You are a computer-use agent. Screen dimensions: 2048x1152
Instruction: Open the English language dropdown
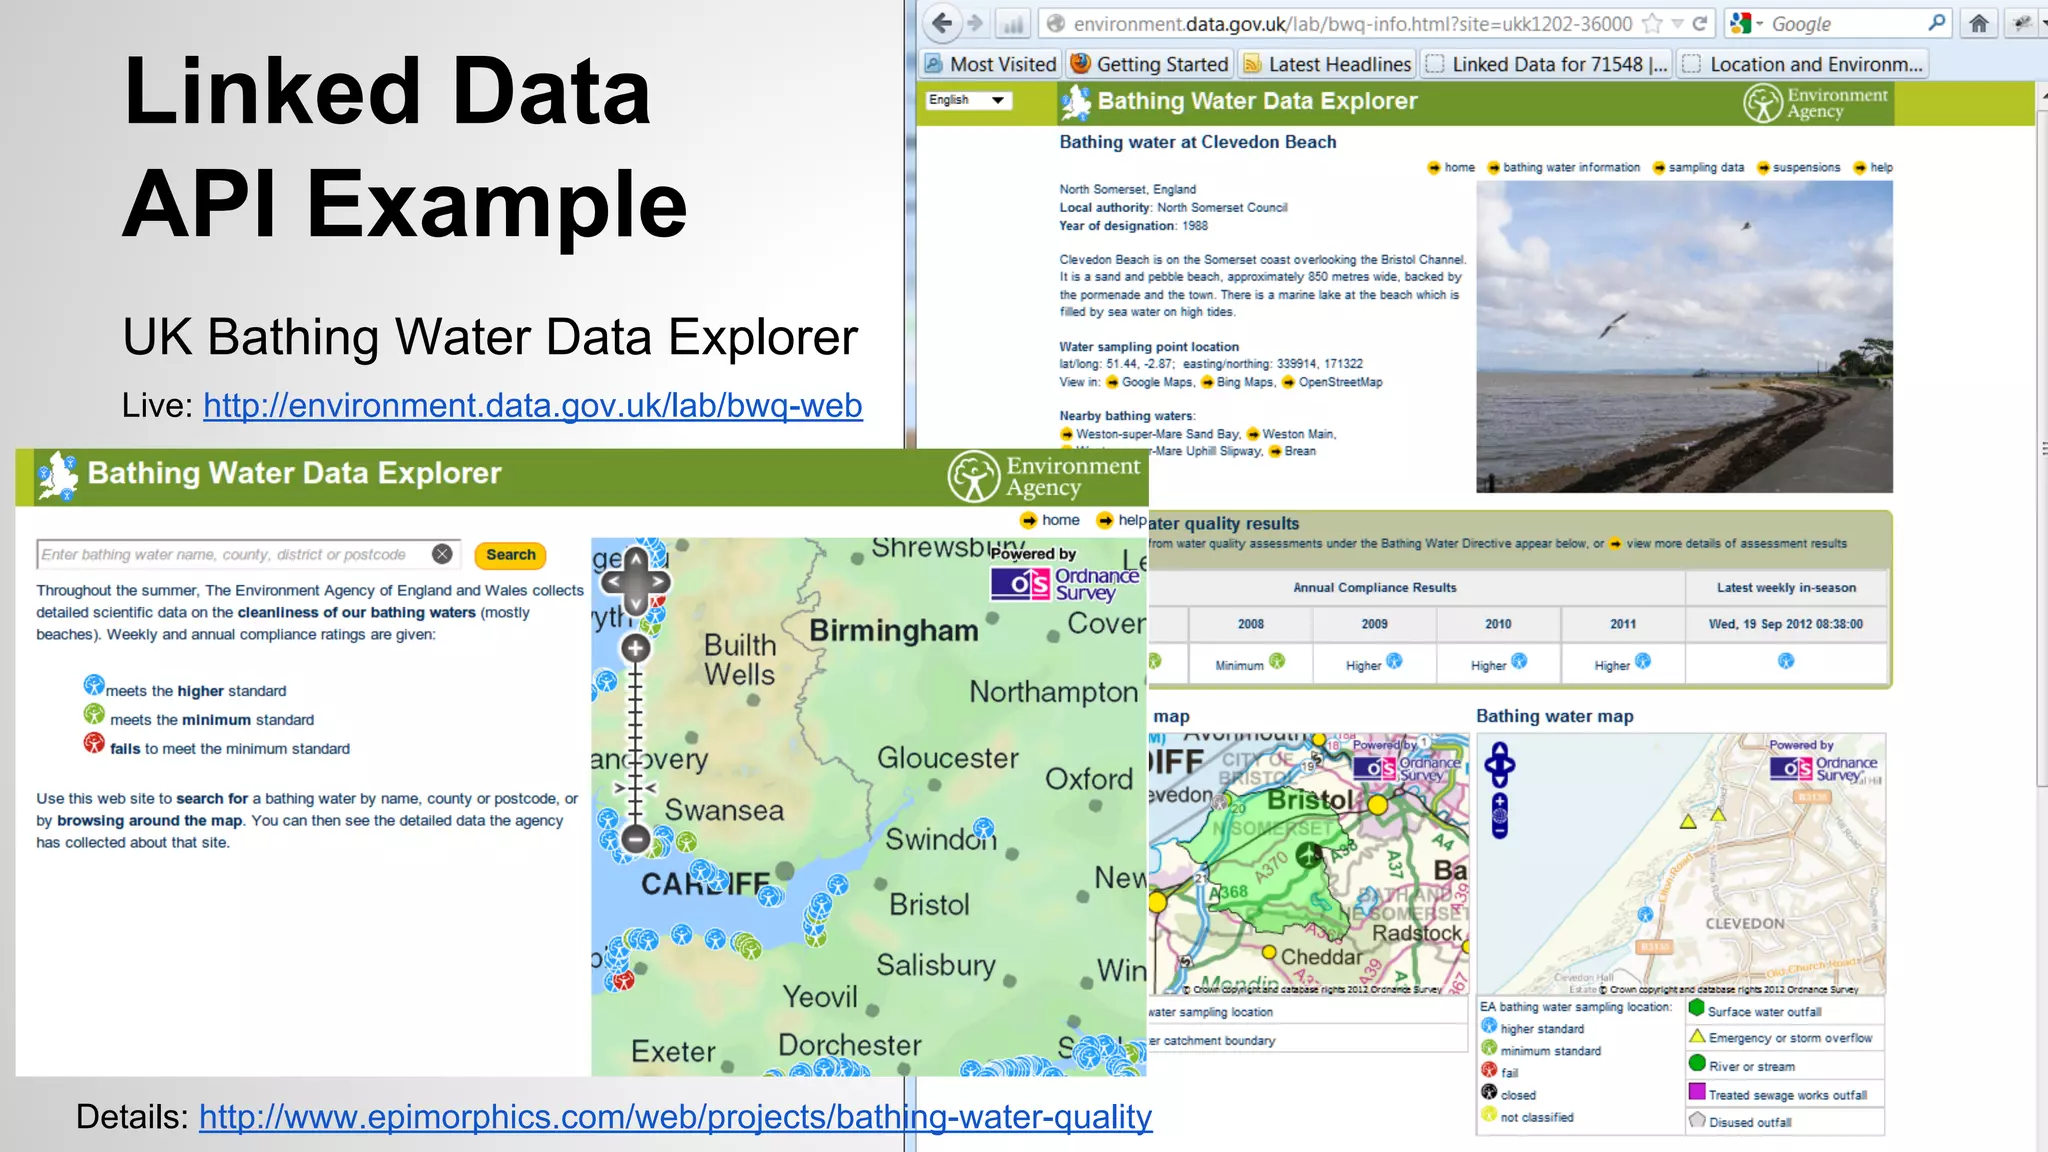(x=968, y=100)
